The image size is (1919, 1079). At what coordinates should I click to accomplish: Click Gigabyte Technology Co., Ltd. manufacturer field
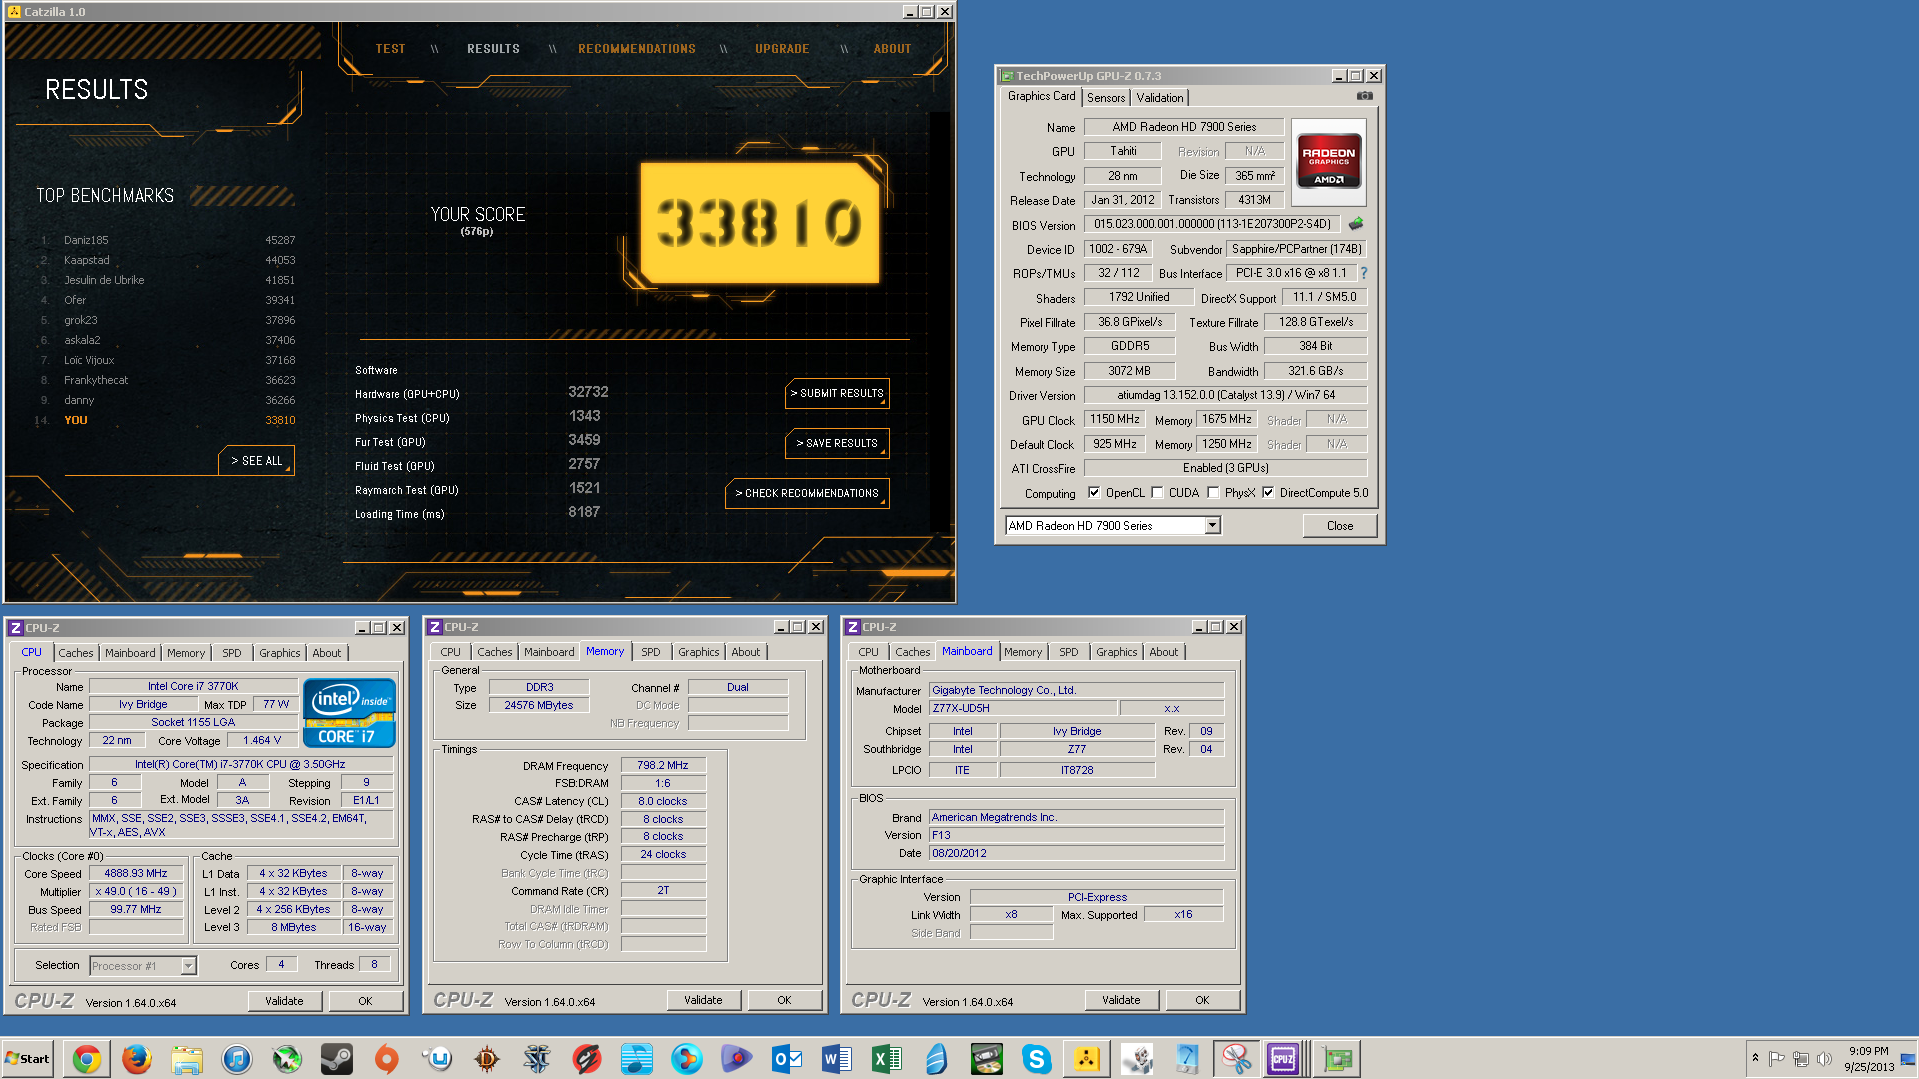[x=1076, y=690]
